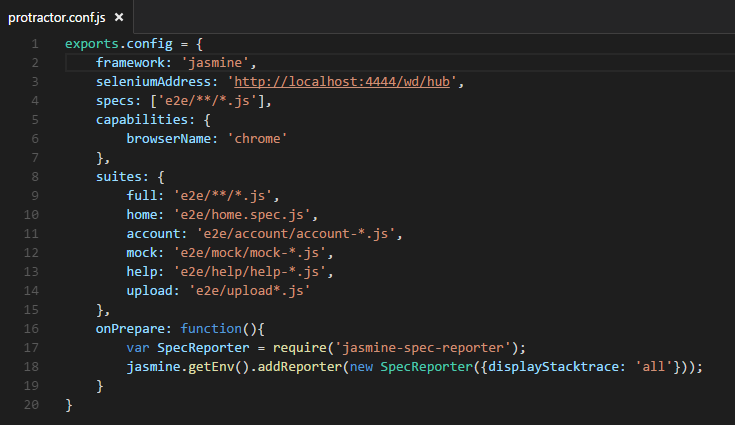Click 'displayStacktrace' option on line 18
The height and width of the screenshot is (425, 735).
pyautogui.click(x=553, y=366)
